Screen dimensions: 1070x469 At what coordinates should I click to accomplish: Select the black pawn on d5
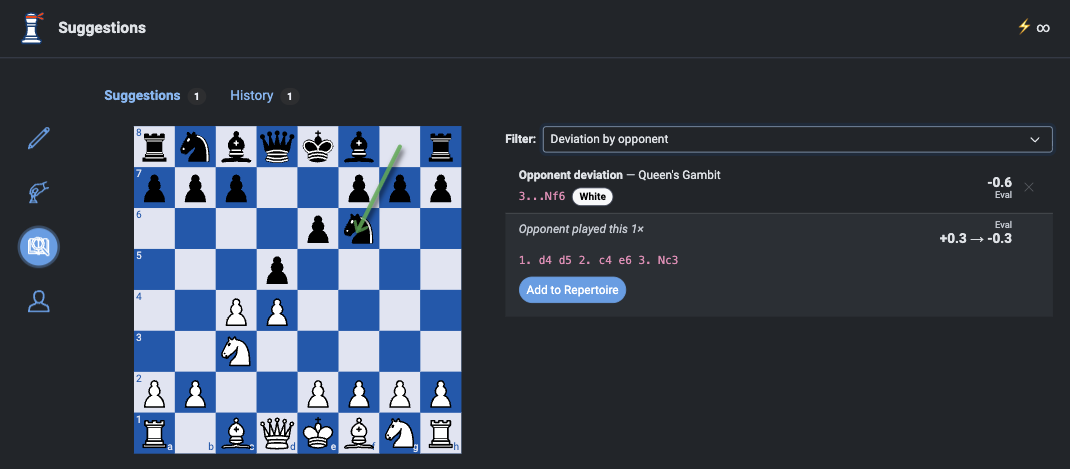click(x=276, y=270)
